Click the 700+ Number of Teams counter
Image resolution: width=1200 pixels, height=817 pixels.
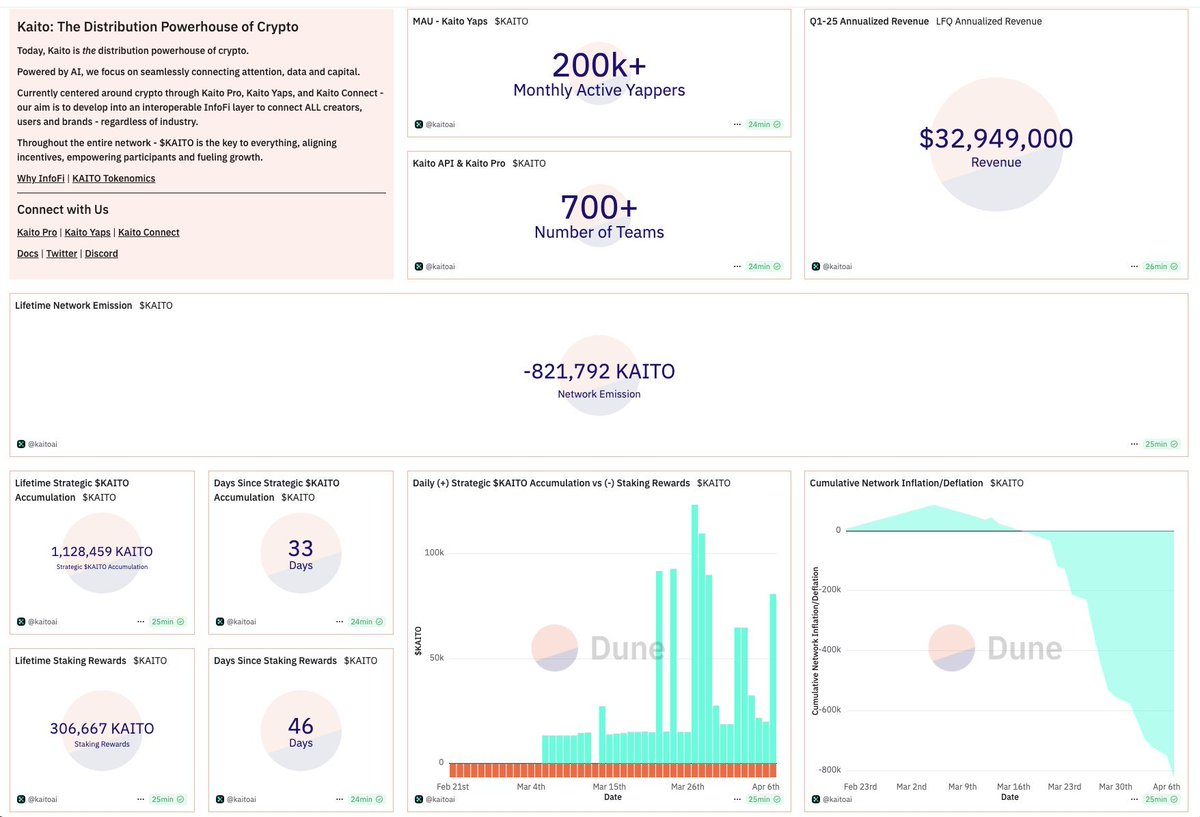click(599, 207)
